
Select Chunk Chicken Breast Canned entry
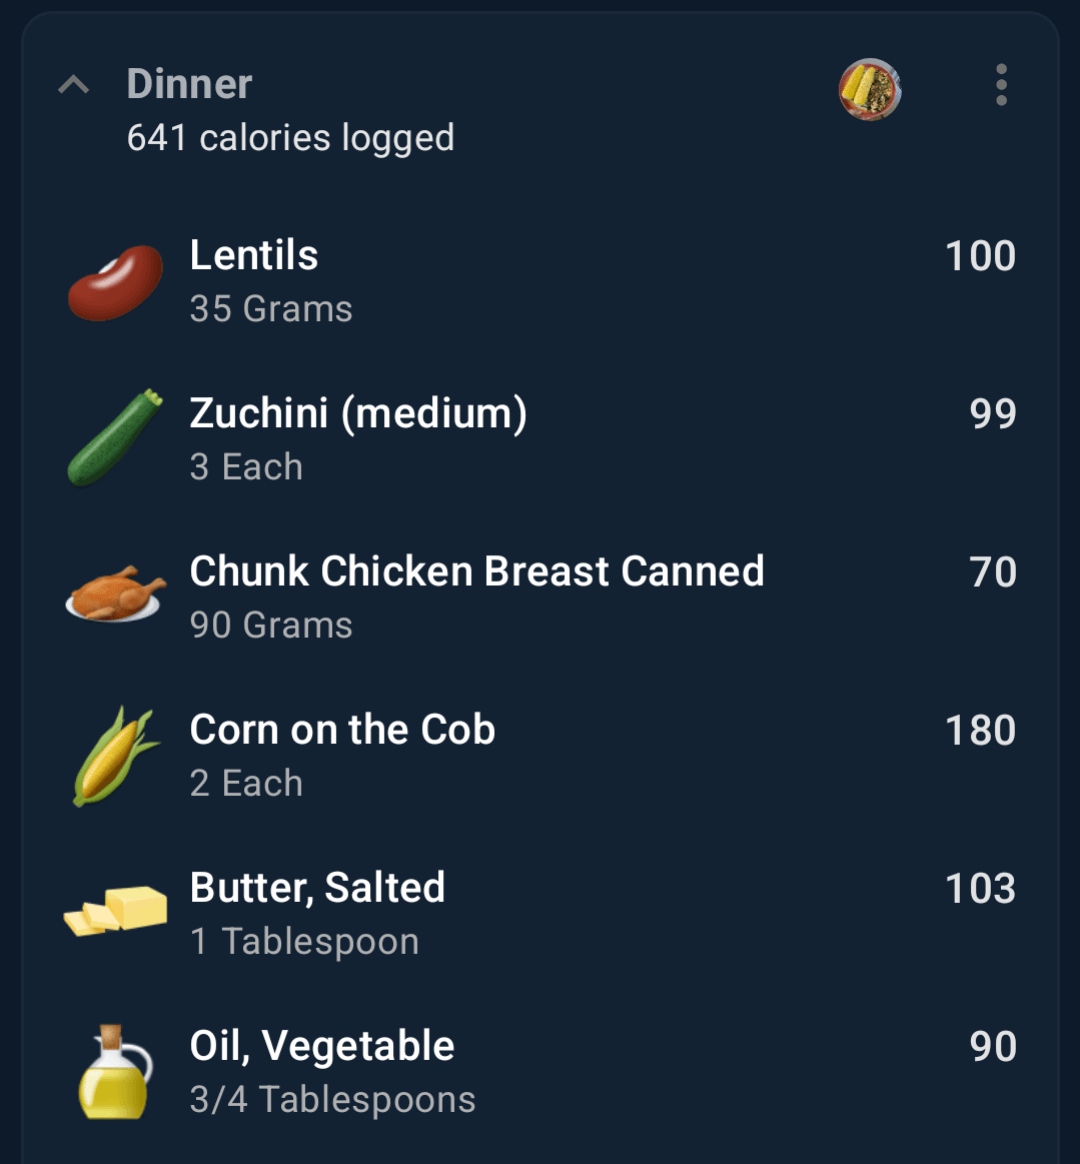click(540, 598)
